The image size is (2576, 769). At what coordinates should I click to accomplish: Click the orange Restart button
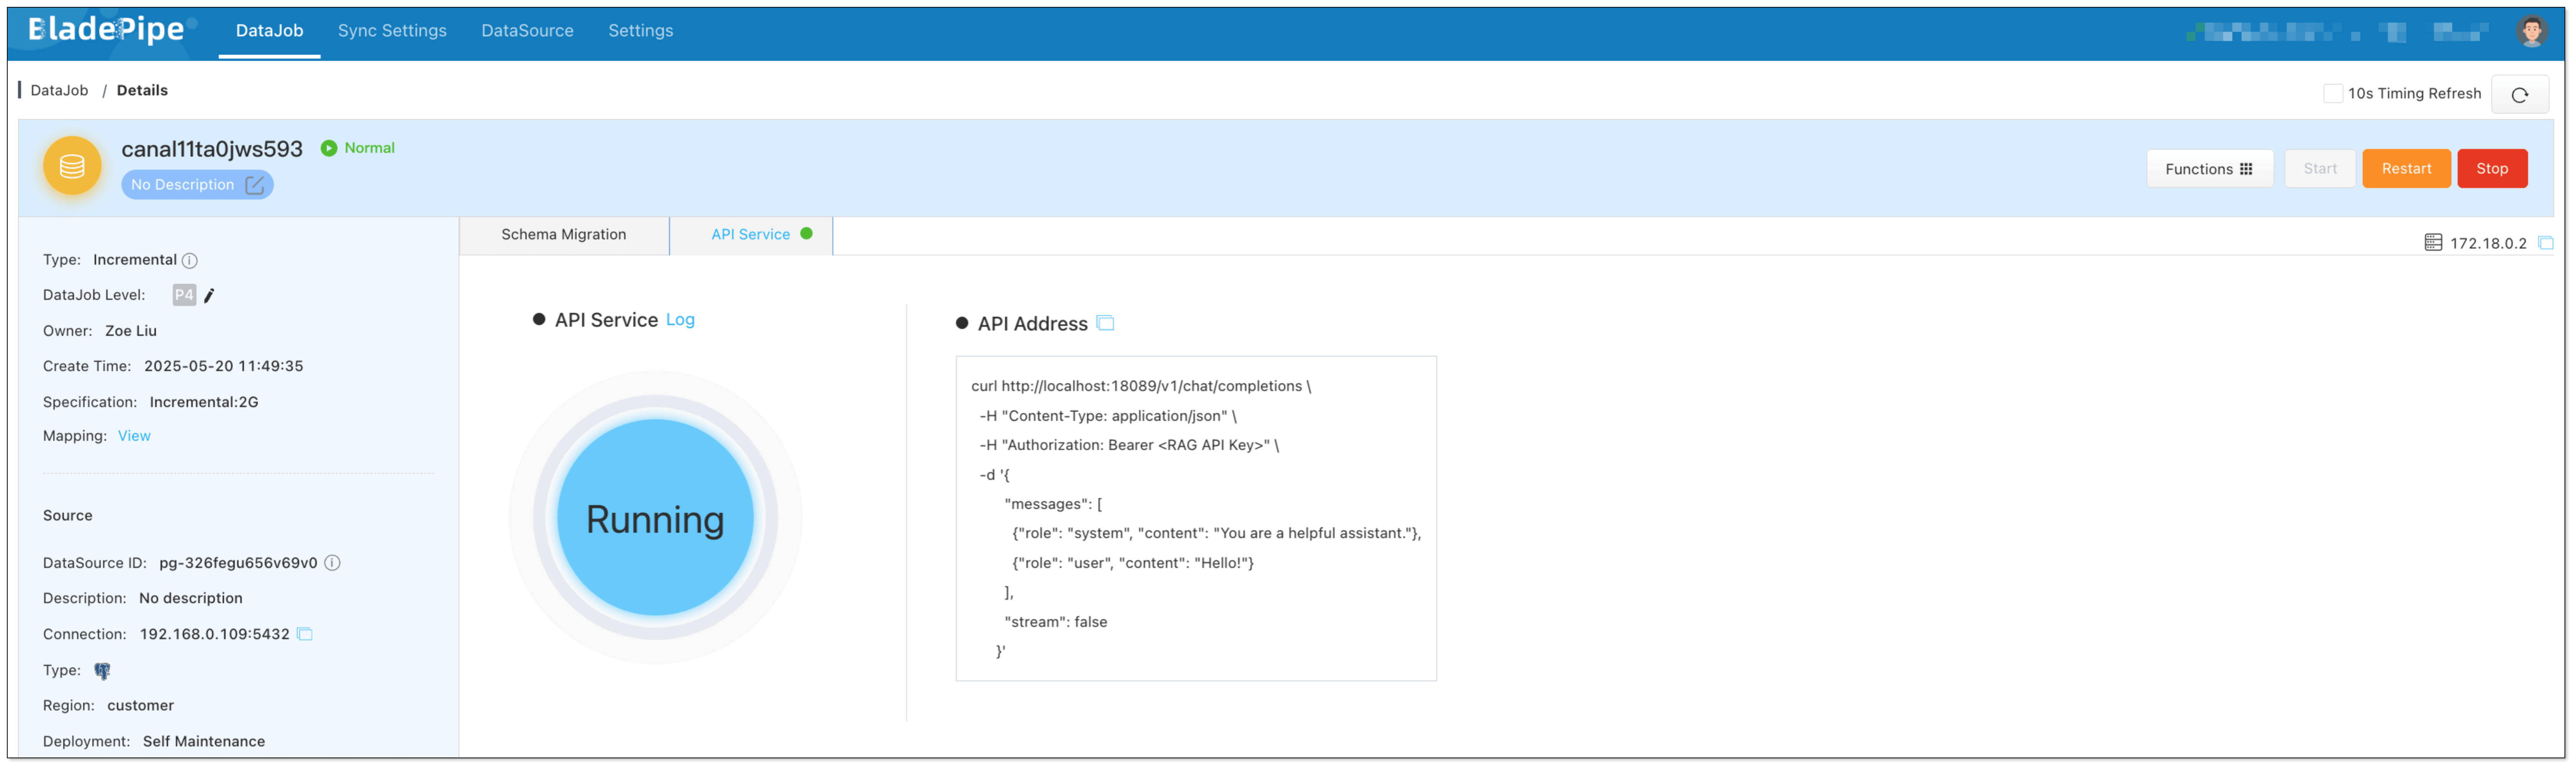coord(2405,168)
